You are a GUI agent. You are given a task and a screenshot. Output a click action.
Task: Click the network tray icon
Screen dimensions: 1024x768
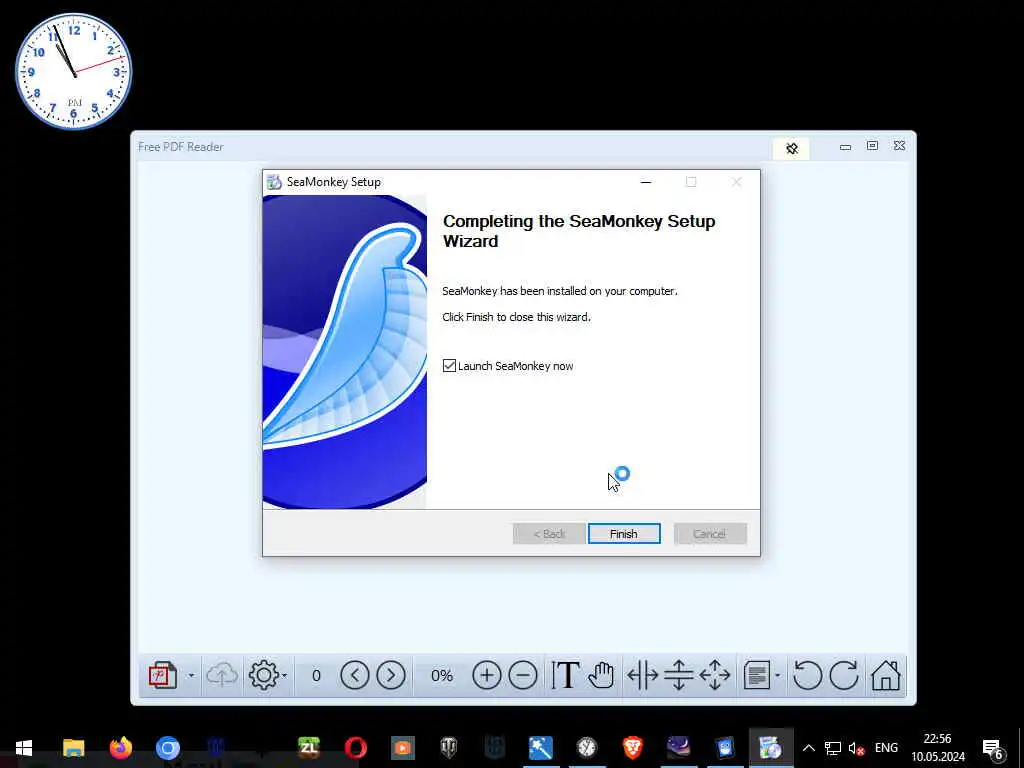pos(832,748)
